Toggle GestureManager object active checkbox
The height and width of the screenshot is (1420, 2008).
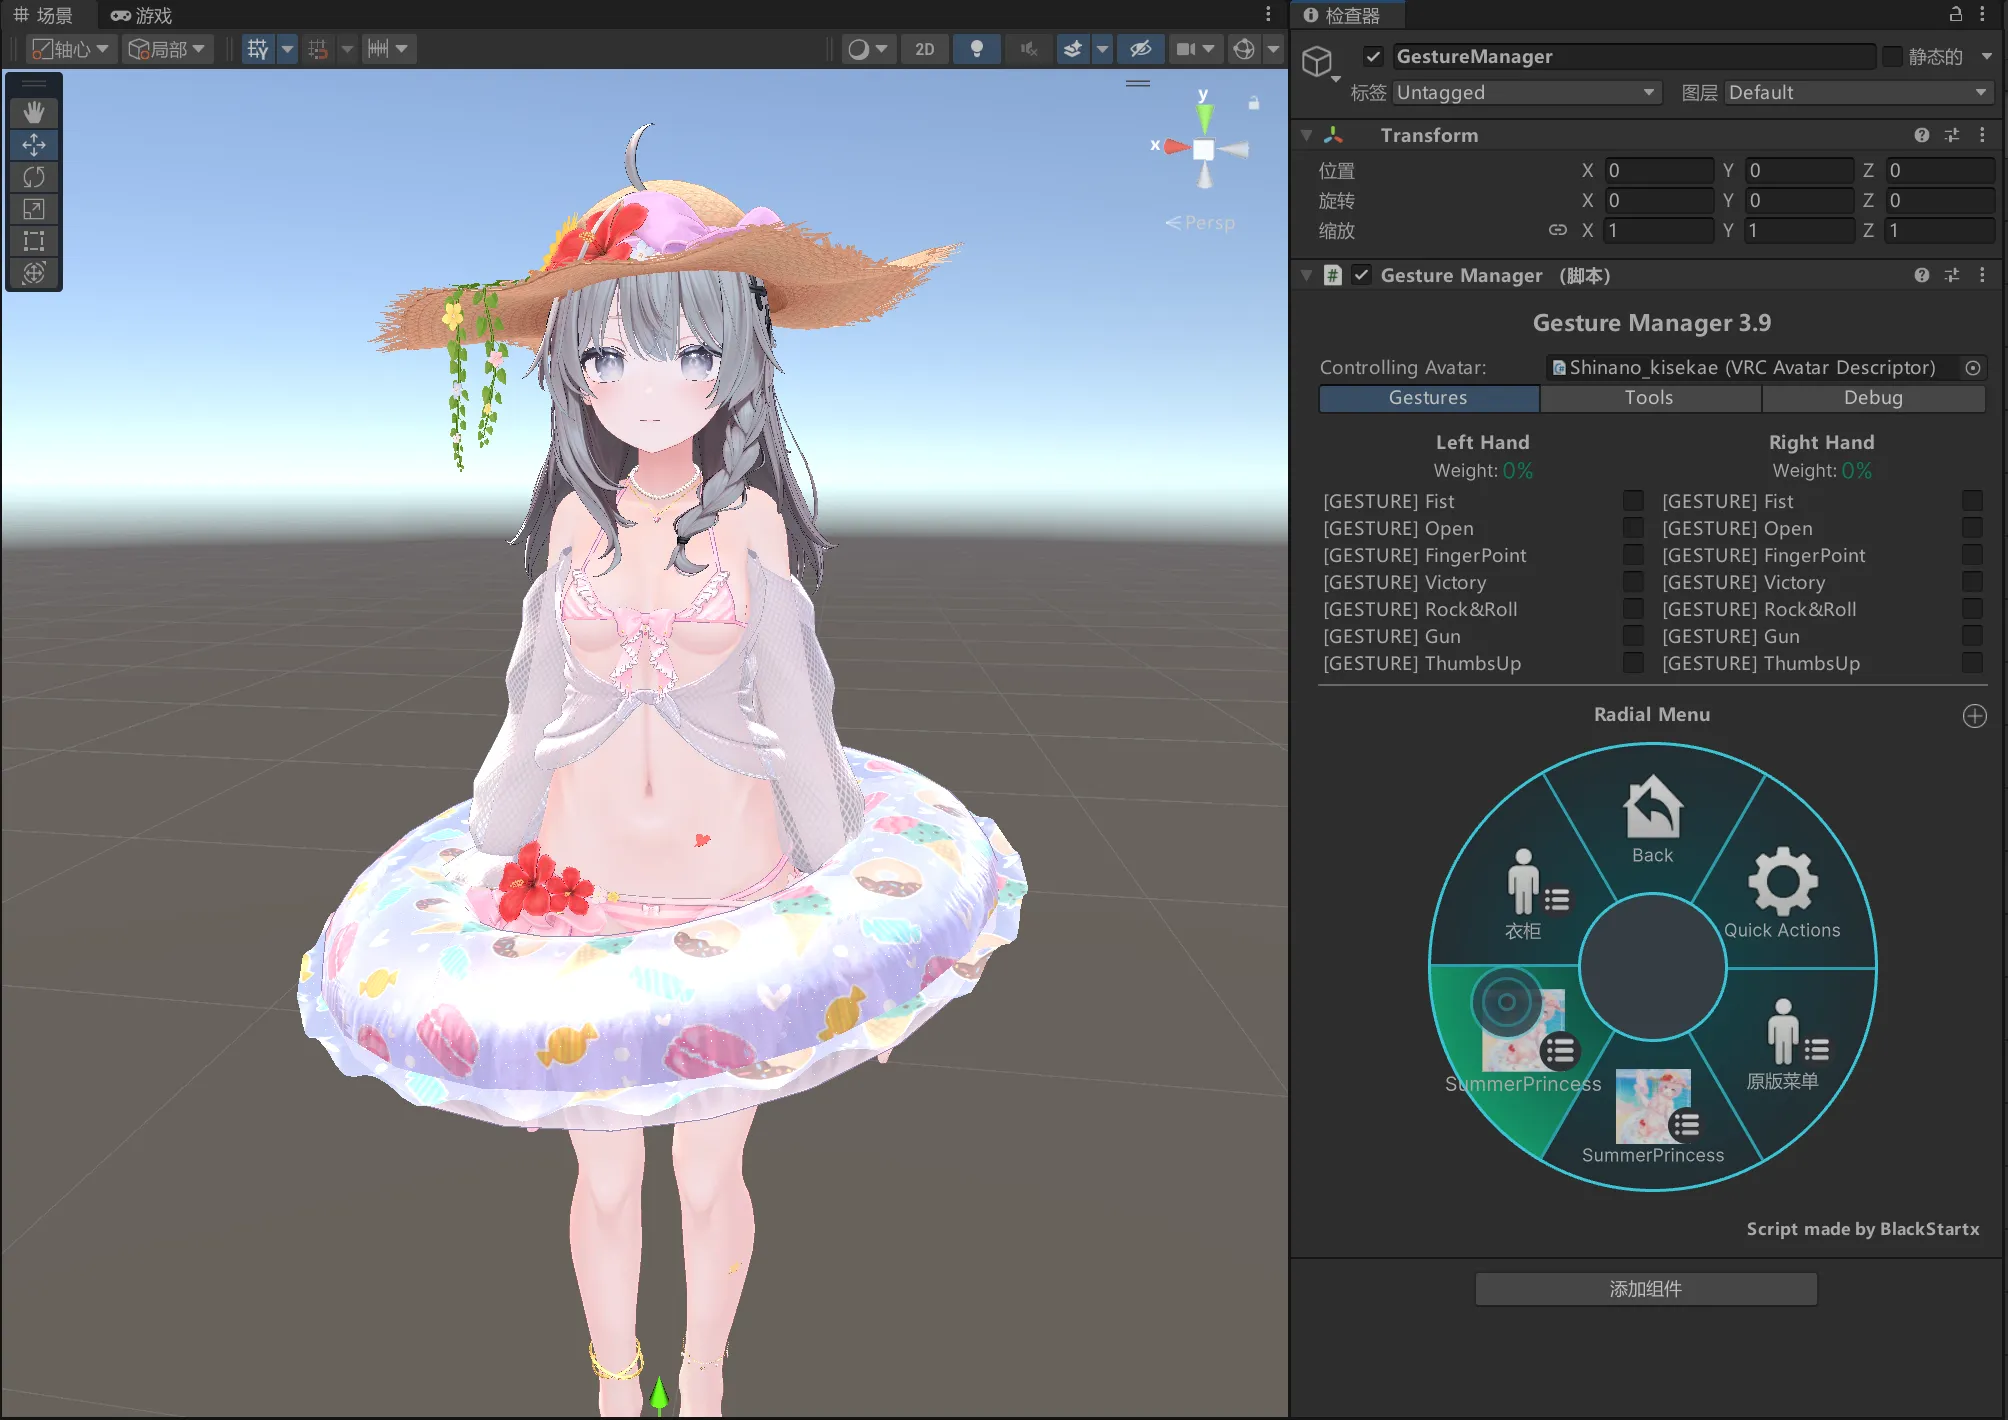[1374, 57]
